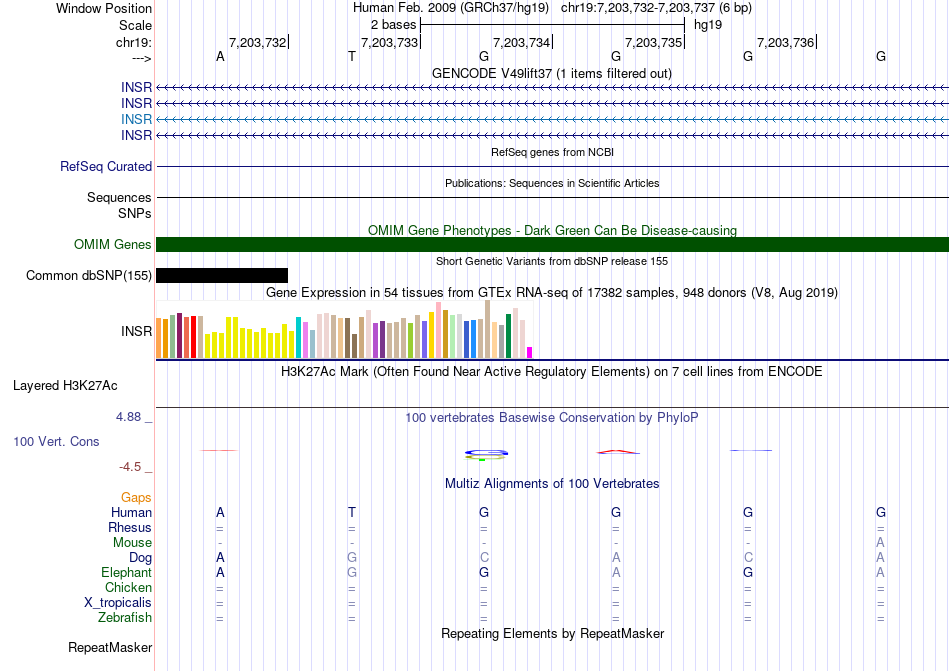Click the Dog species label
Image resolution: width=950 pixels, height=671 pixels.
pos(141,558)
